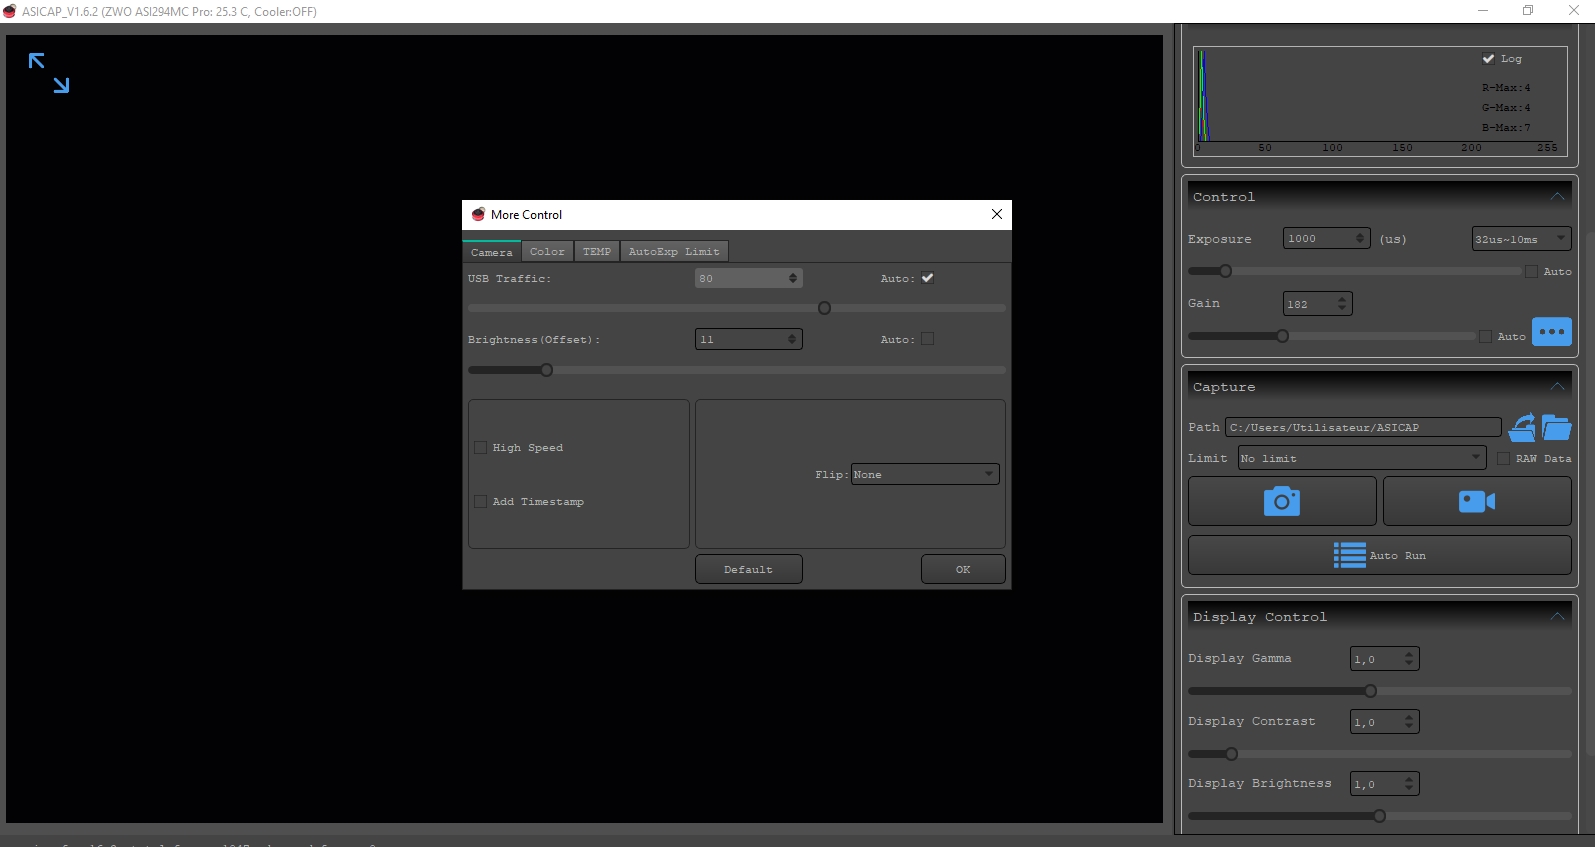Open the capture folder icon
Image resolution: width=1595 pixels, height=847 pixels.
pos(1556,427)
